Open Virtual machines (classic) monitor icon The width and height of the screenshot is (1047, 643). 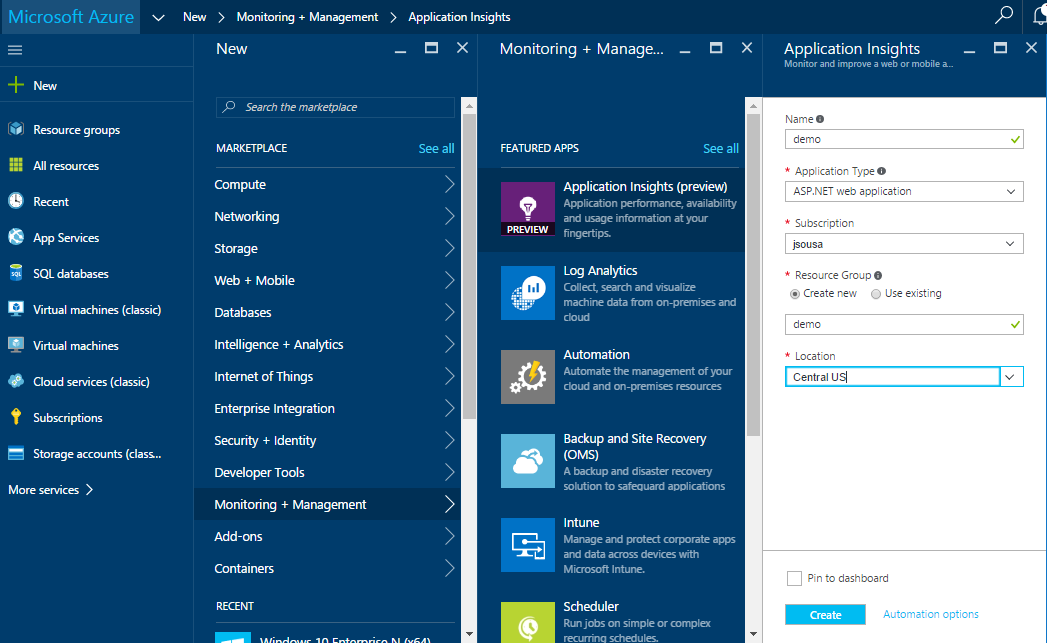point(16,309)
